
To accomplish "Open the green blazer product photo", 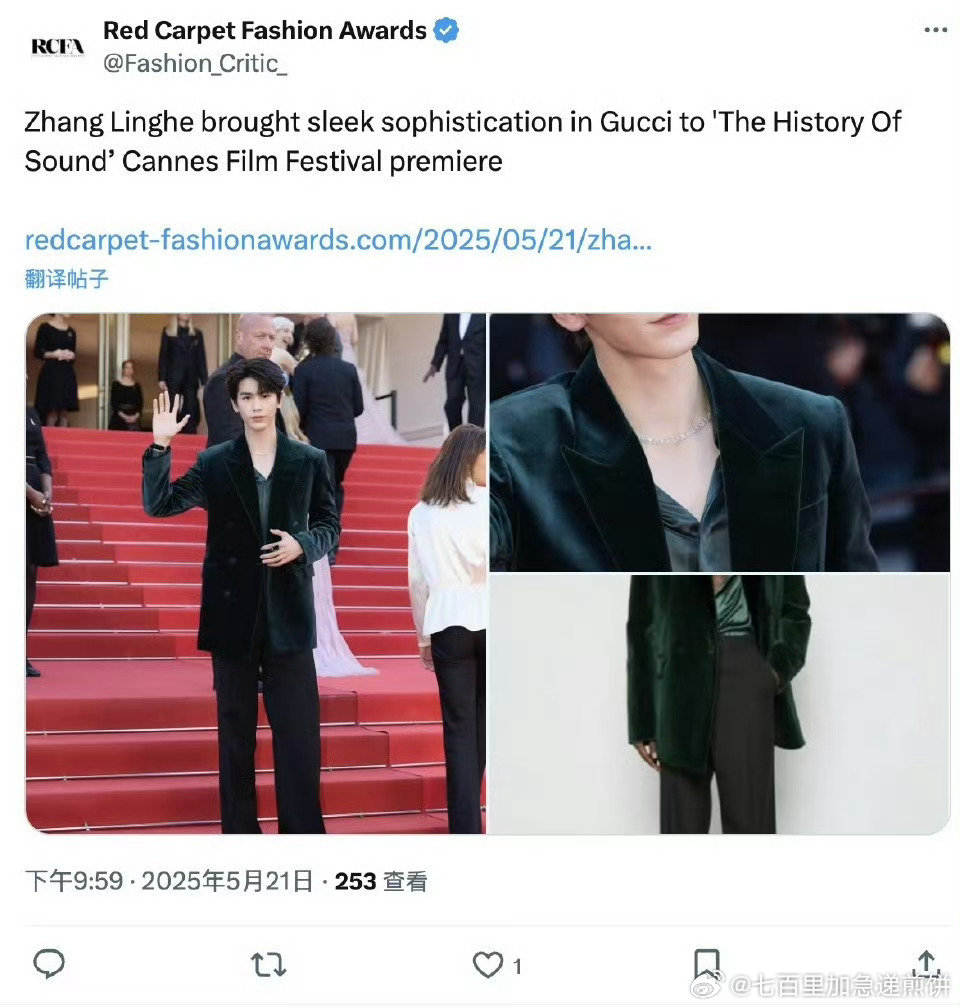I will 720,704.
